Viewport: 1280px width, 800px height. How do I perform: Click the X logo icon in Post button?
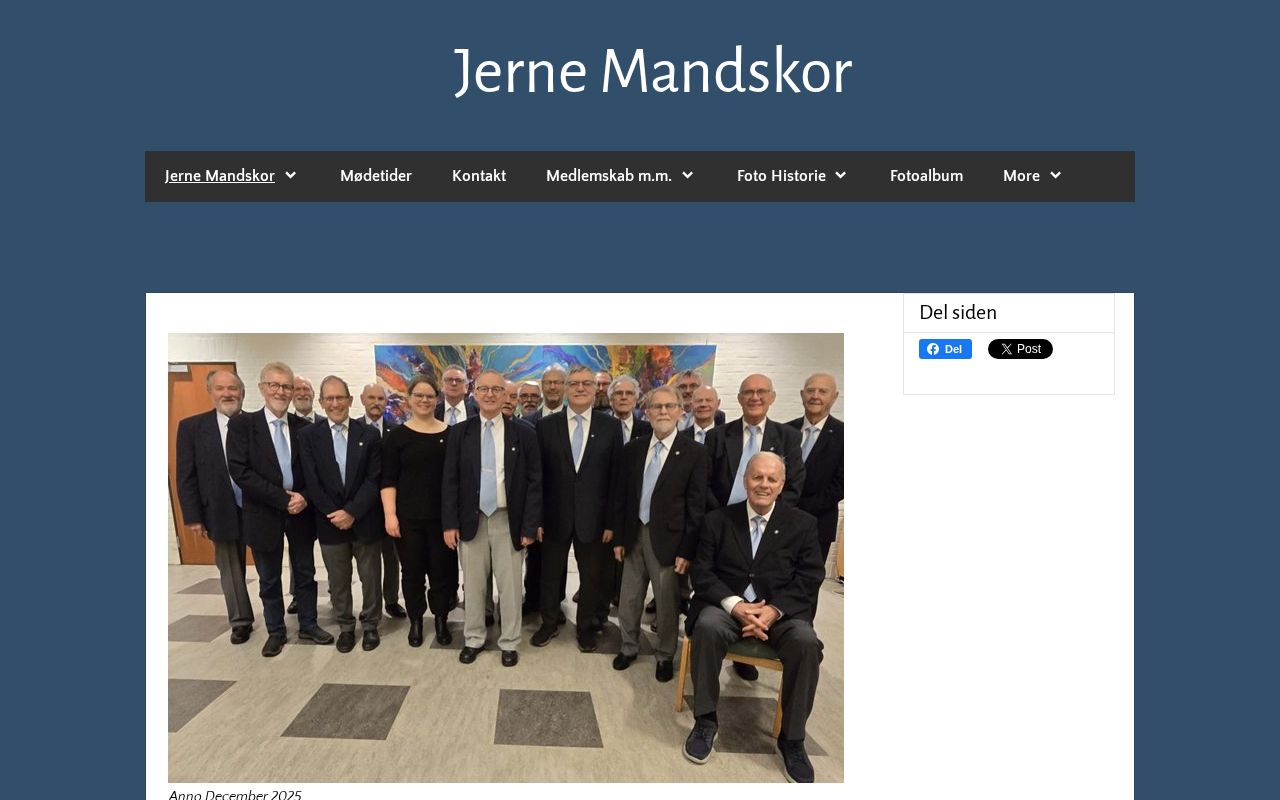click(1003, 349)
